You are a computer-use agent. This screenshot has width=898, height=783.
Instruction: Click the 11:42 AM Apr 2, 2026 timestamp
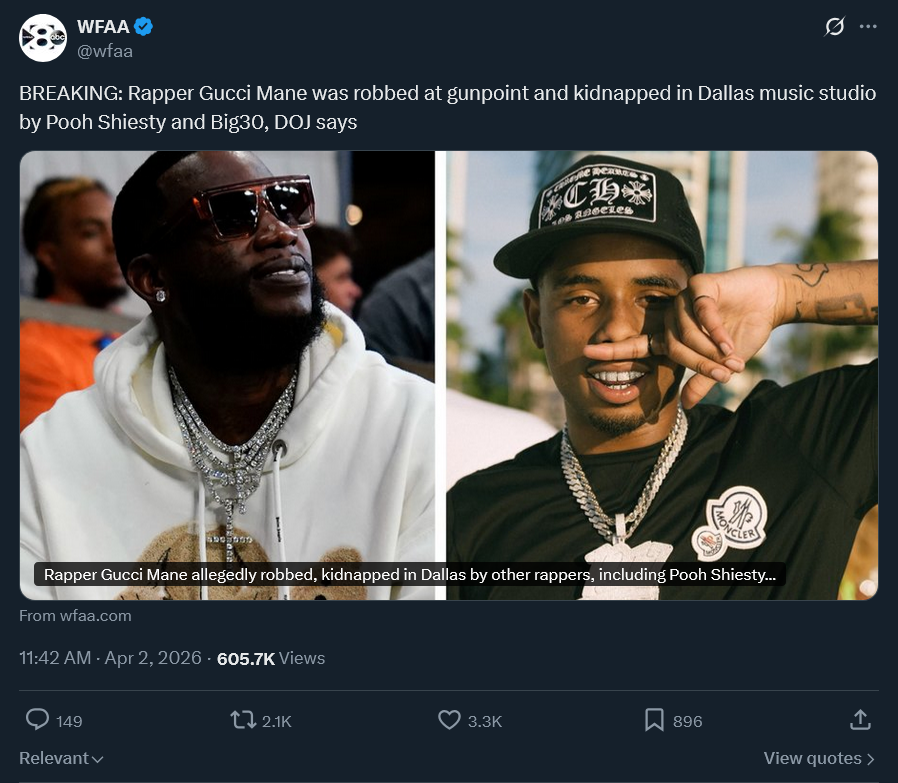click(x=111, y=658)
